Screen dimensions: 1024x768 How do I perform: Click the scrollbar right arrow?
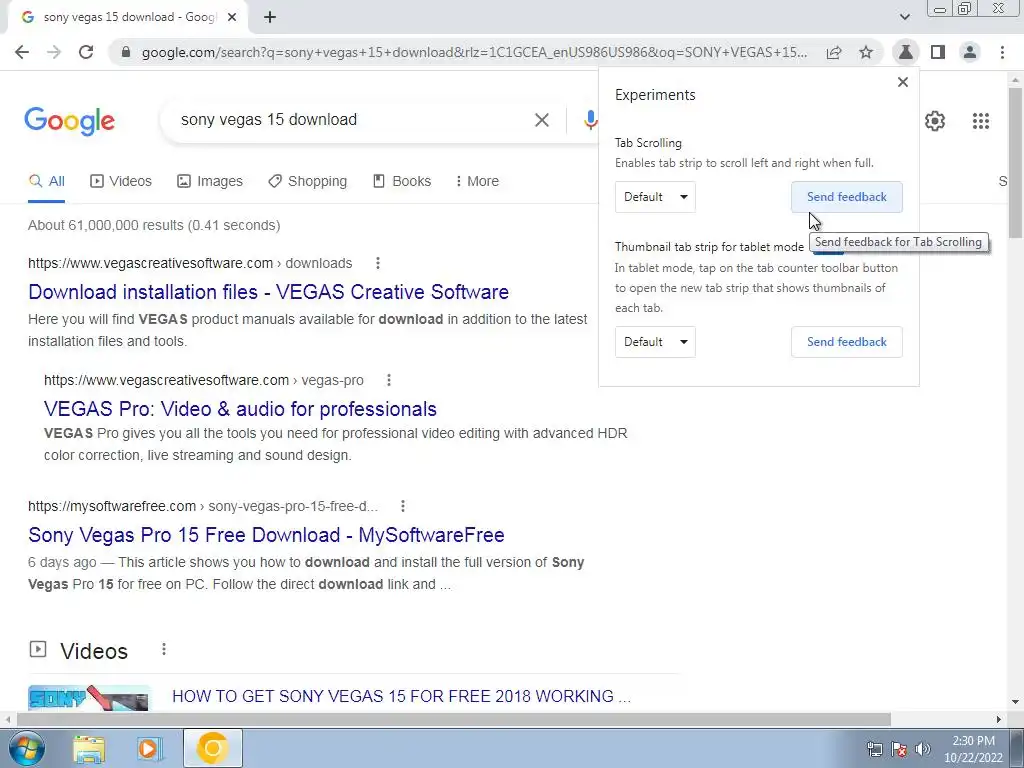(999, 720)
